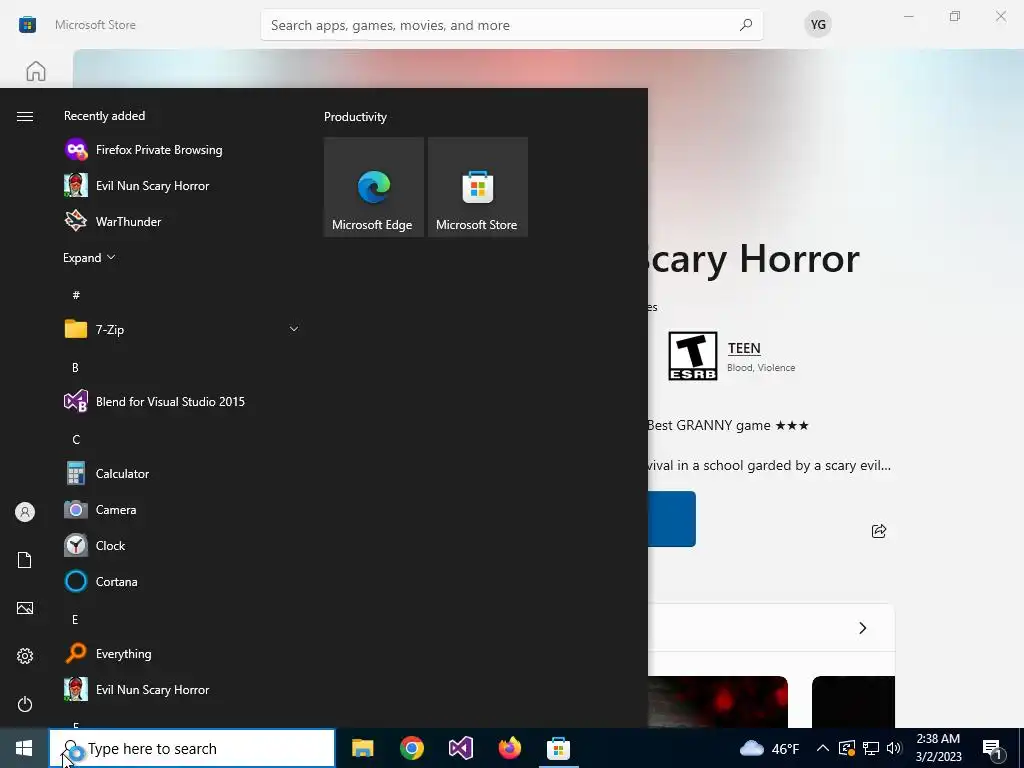This screenshot has height=768, width=1024.
Task: Click the Store search magnifier icon
Action: [746, 25]
